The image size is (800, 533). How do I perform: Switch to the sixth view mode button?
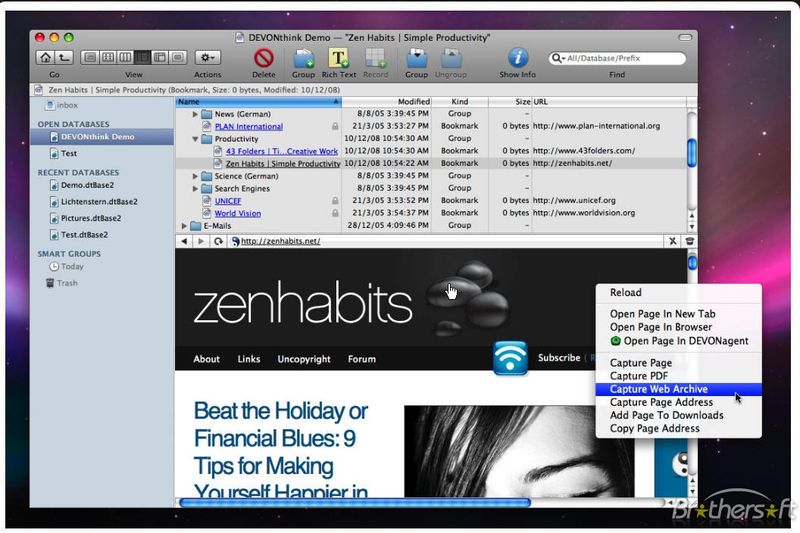(178, 58)
